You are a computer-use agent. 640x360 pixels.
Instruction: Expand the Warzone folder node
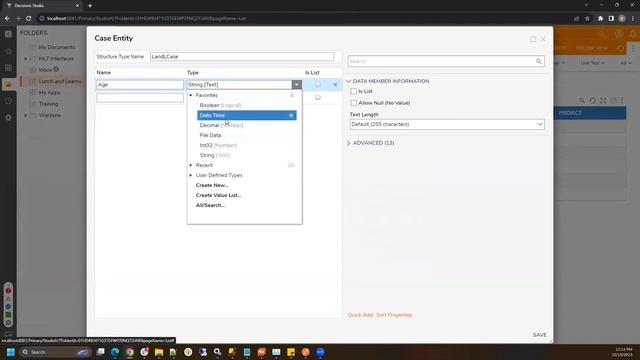[x=26, y=116]
